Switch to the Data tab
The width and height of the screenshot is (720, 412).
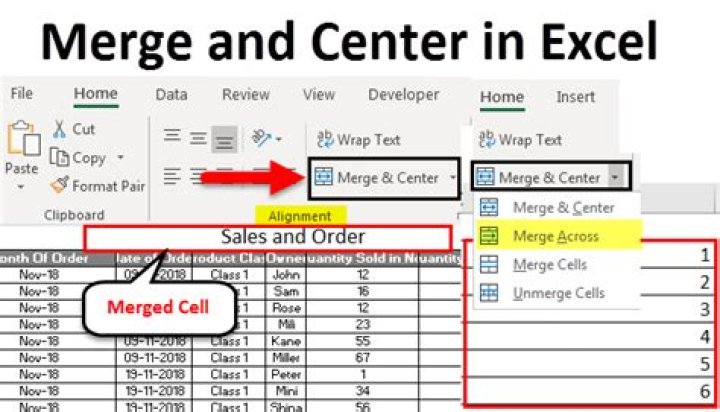[171, 95]
